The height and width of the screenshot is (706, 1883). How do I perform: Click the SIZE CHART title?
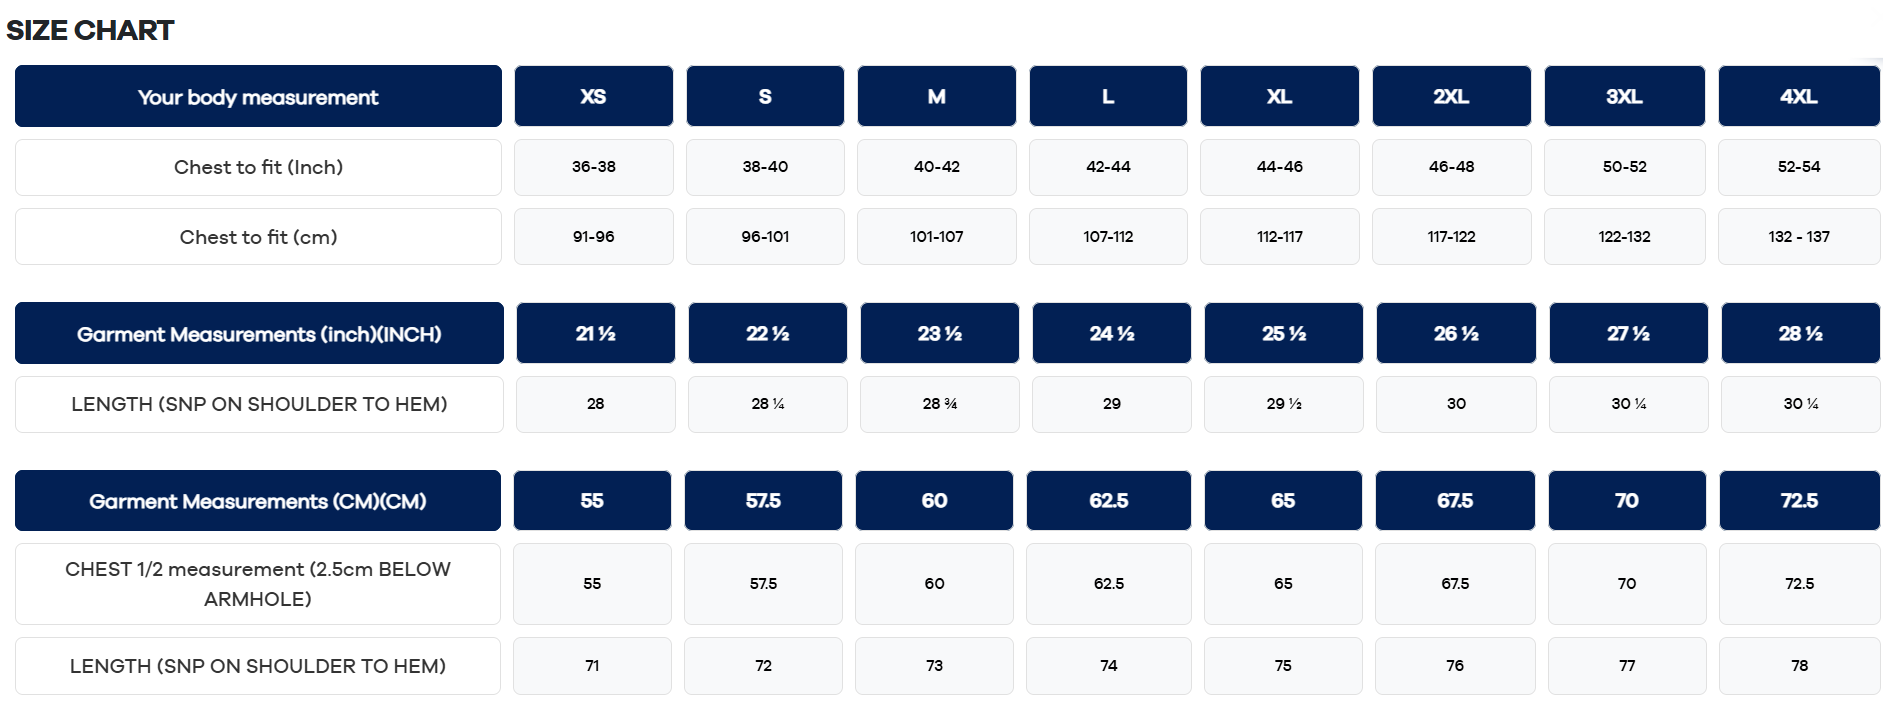(x=90, y=30)
